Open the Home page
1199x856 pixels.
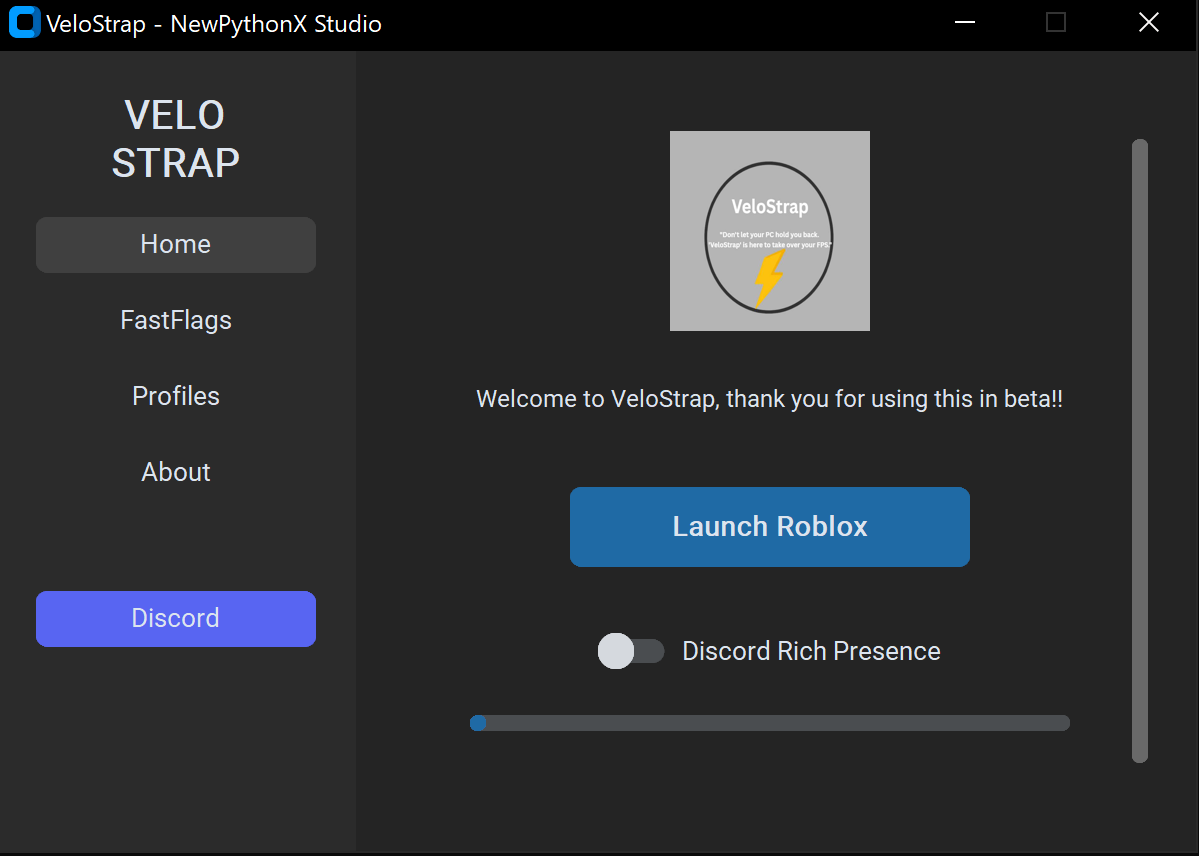coord(176,245)
